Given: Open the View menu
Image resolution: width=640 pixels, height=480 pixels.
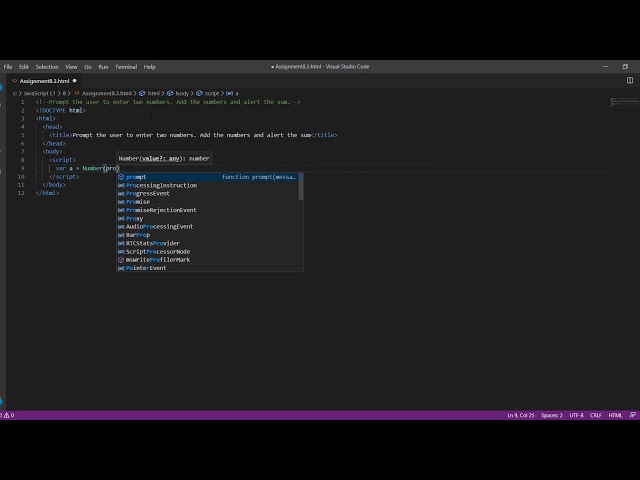Looking at the screenshot, I should pos(71,67).
